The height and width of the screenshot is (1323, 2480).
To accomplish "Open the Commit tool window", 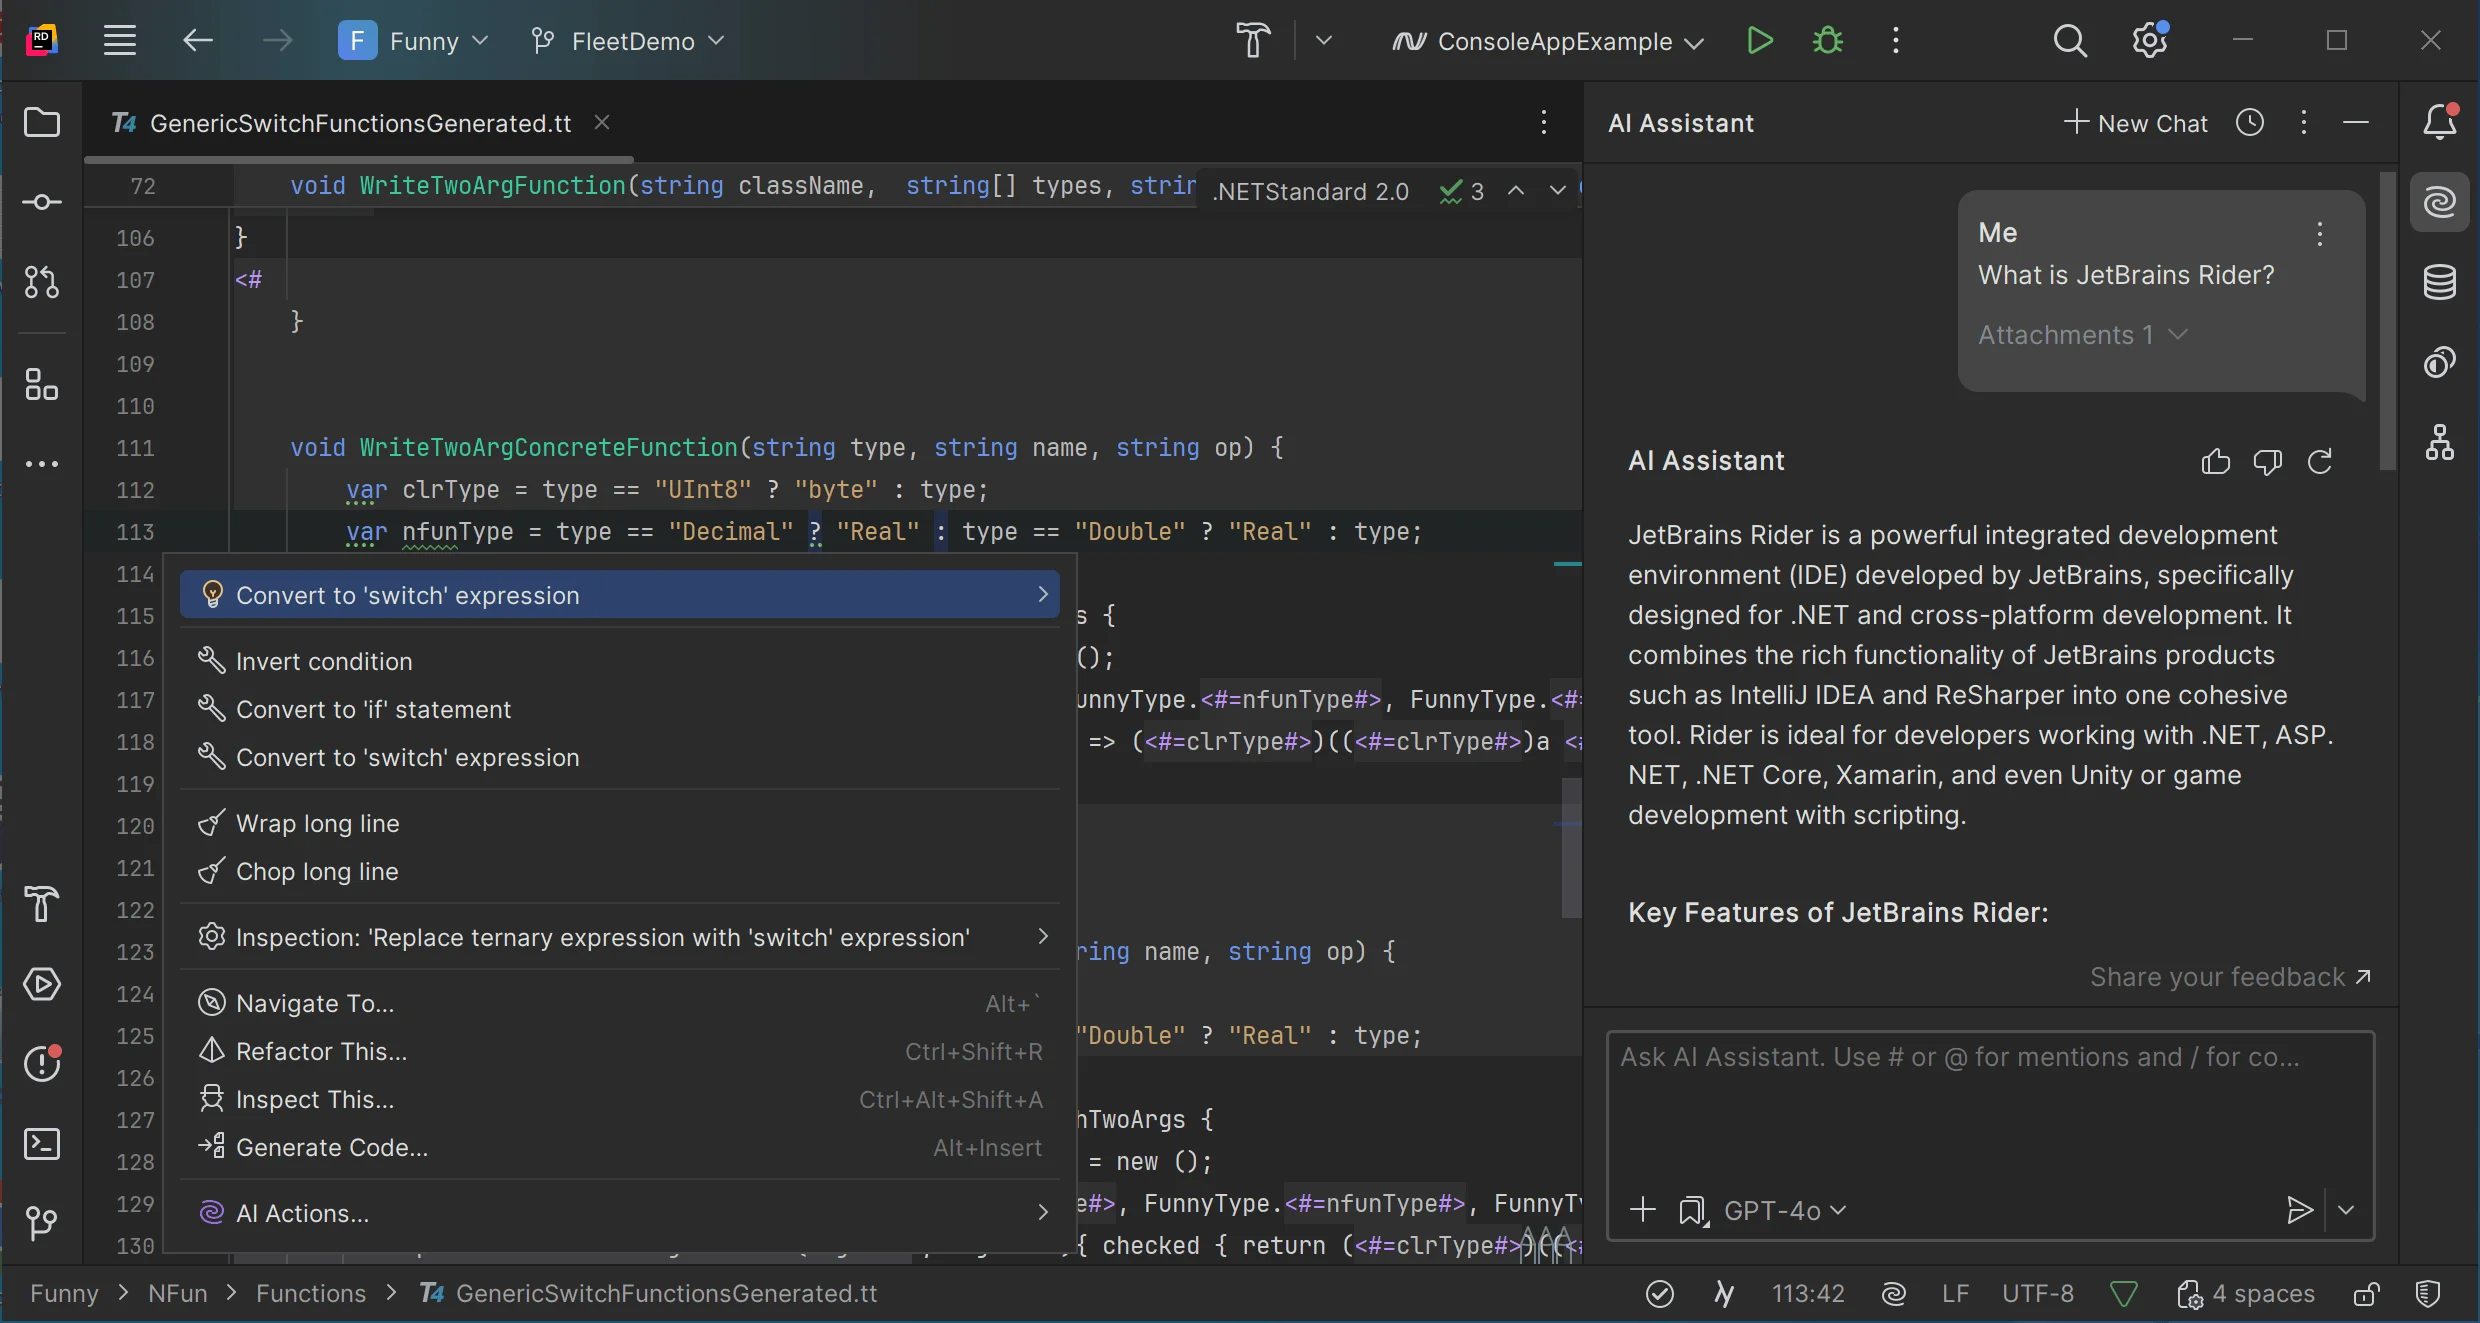I will [41, 202].
